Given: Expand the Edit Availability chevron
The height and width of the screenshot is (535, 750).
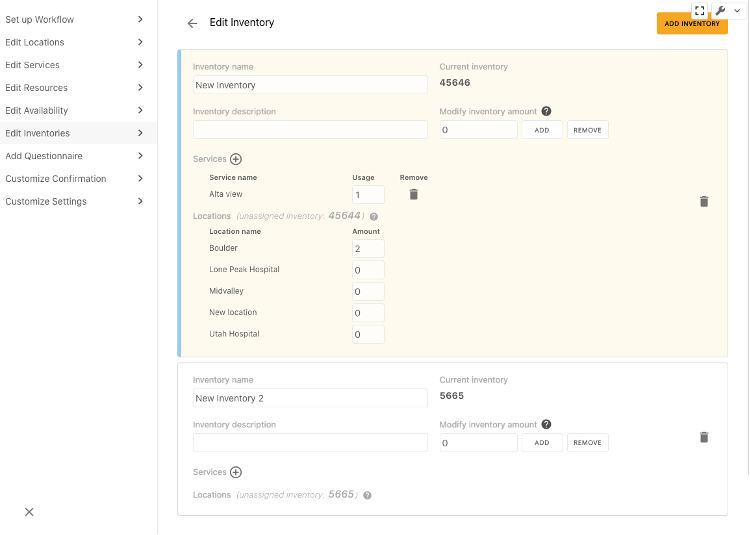Looking at the screenshot, I should click(x=140, y=110).
